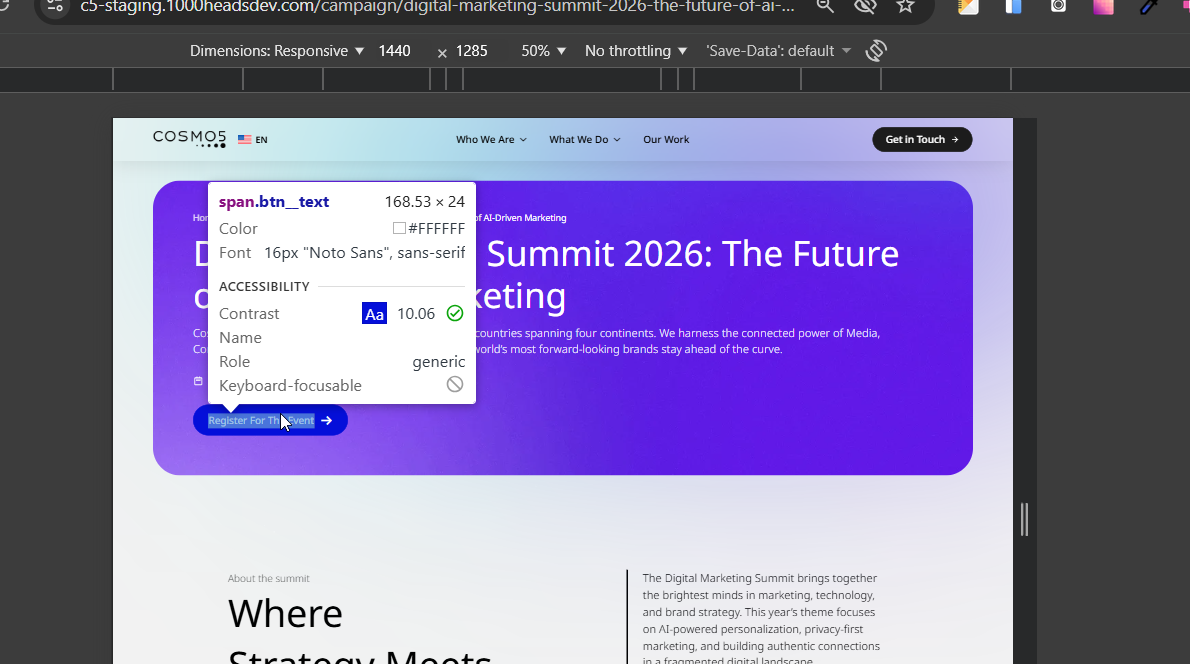Click the arrow icon on Register button
This screenshot has width=1190, height=664.
point(327,421)
